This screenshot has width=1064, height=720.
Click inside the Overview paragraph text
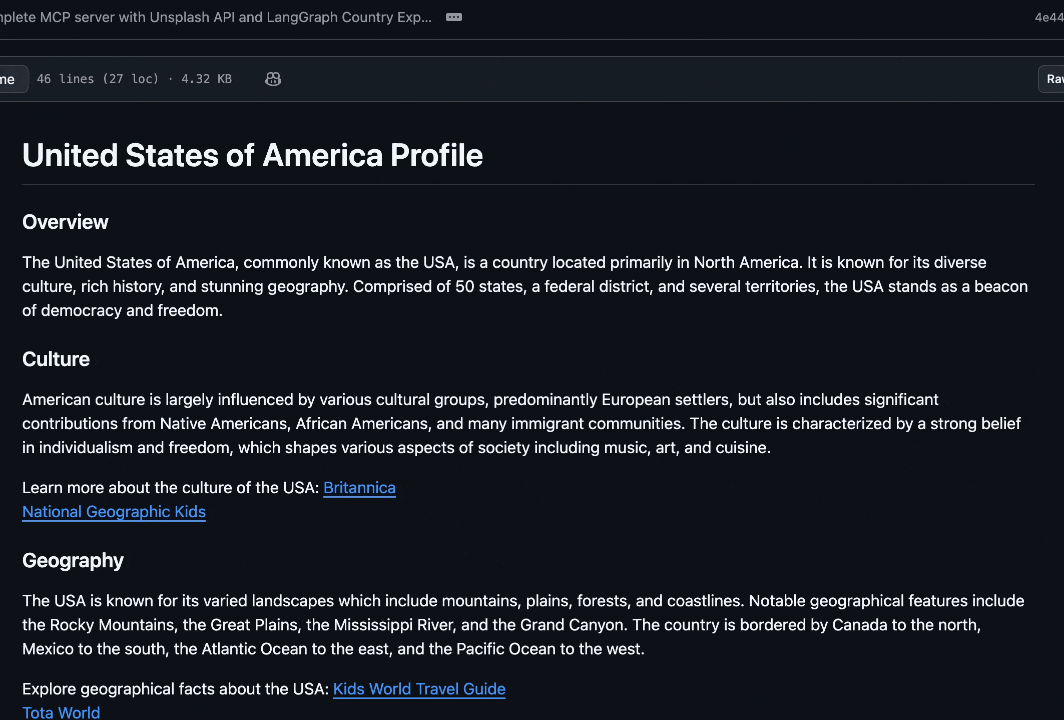[500, 286]
